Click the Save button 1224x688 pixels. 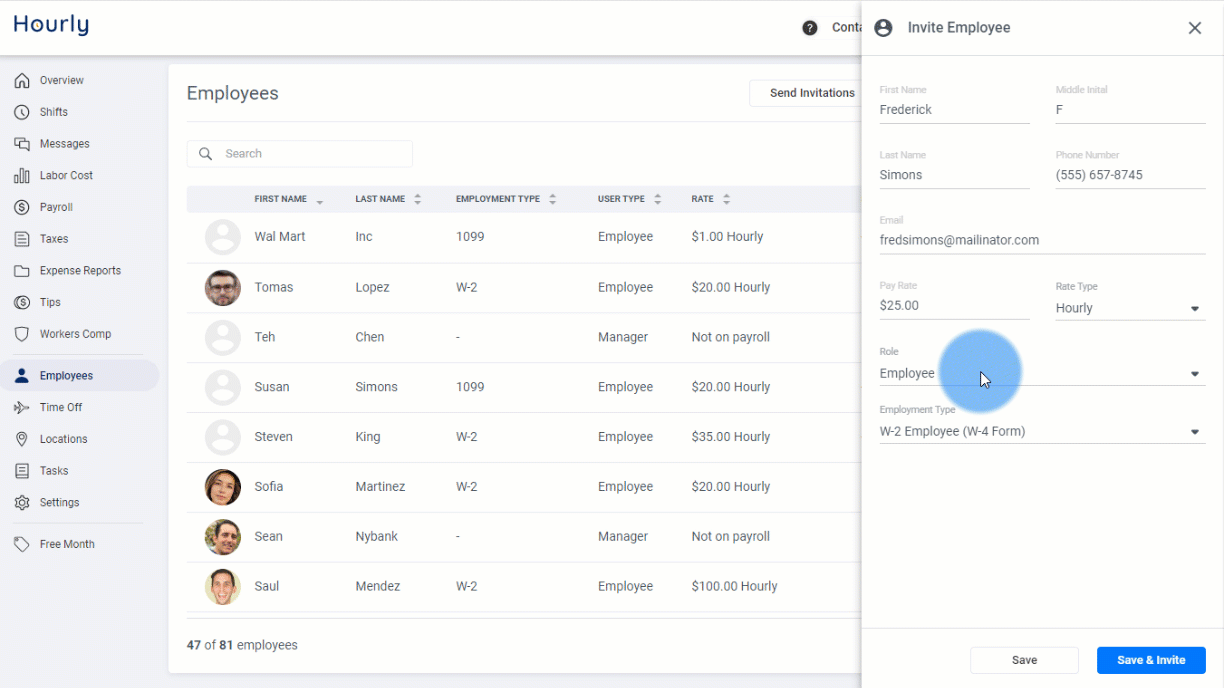click(x=1024, y=660)
